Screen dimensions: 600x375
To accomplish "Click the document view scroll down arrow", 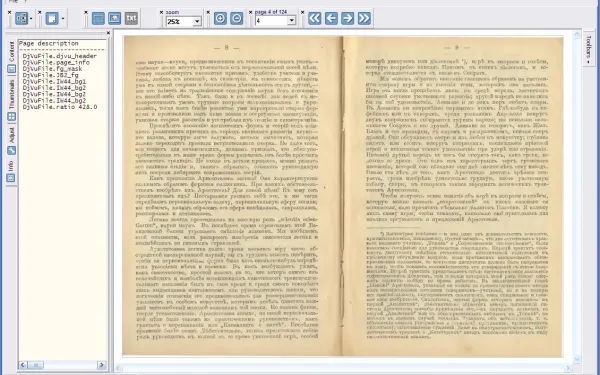I will pyautogui.click(x=577, y=359).
